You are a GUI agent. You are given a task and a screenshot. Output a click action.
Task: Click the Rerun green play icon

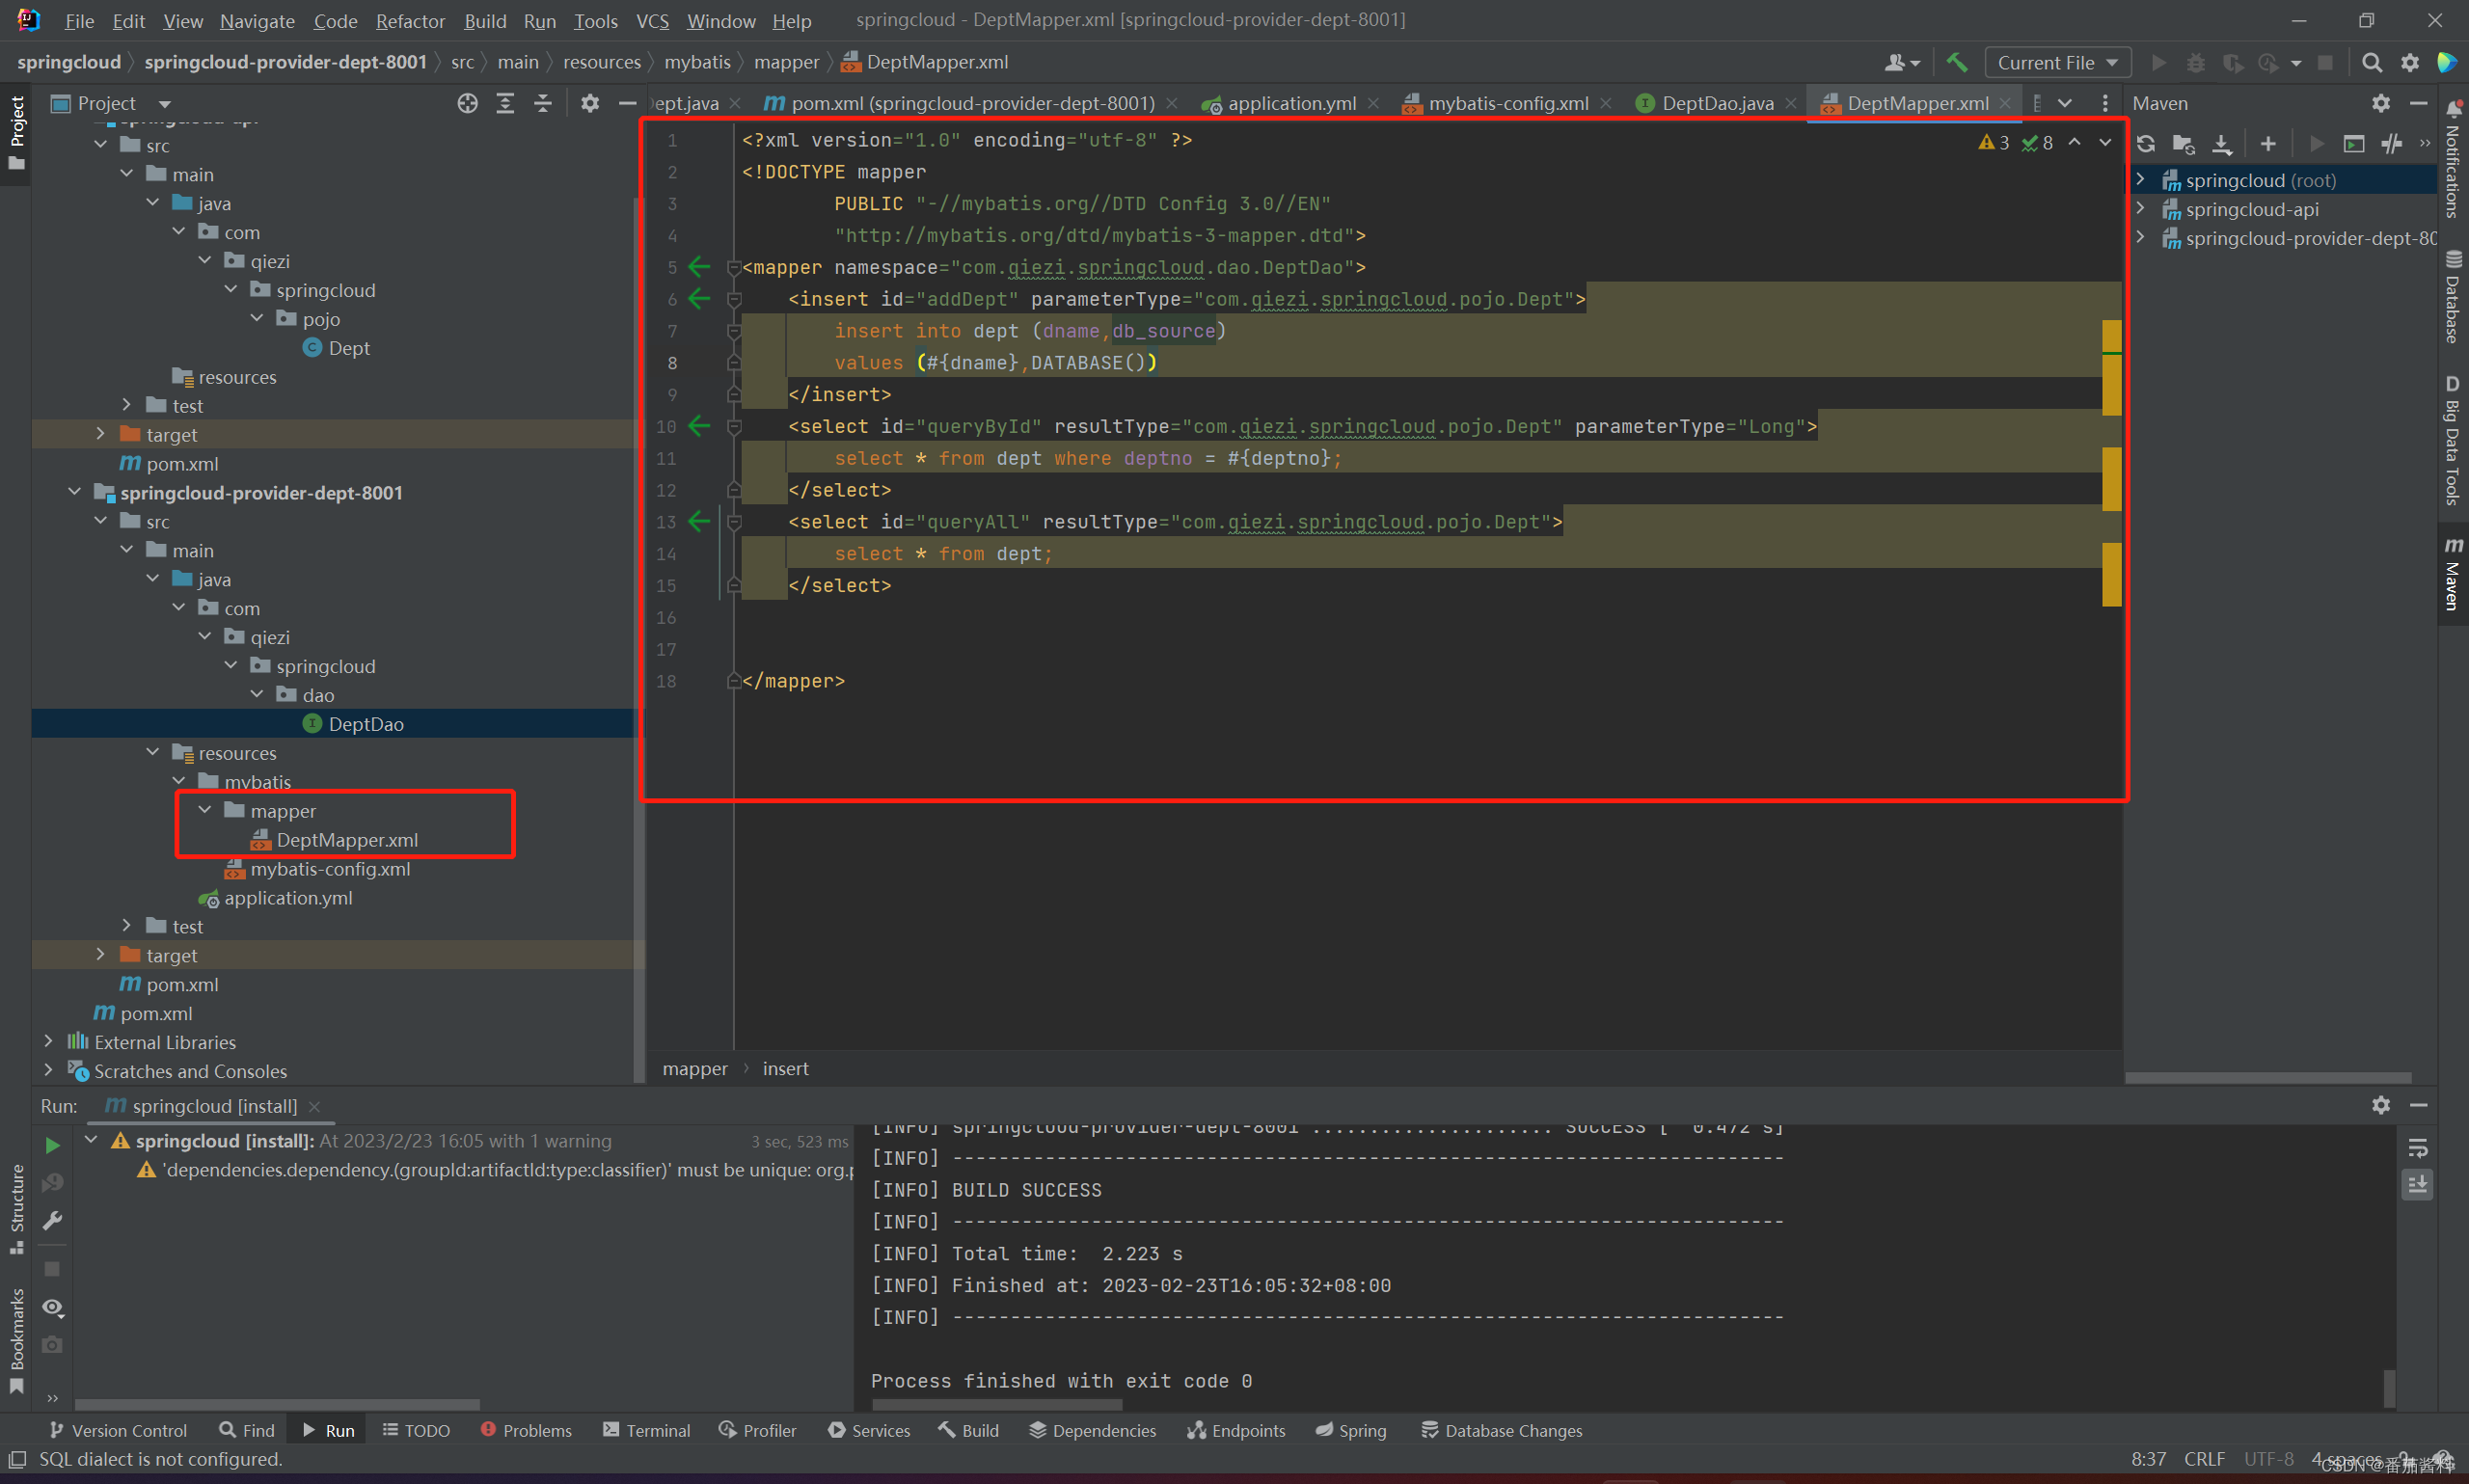pyautogui.click(x=52, y=1145)
